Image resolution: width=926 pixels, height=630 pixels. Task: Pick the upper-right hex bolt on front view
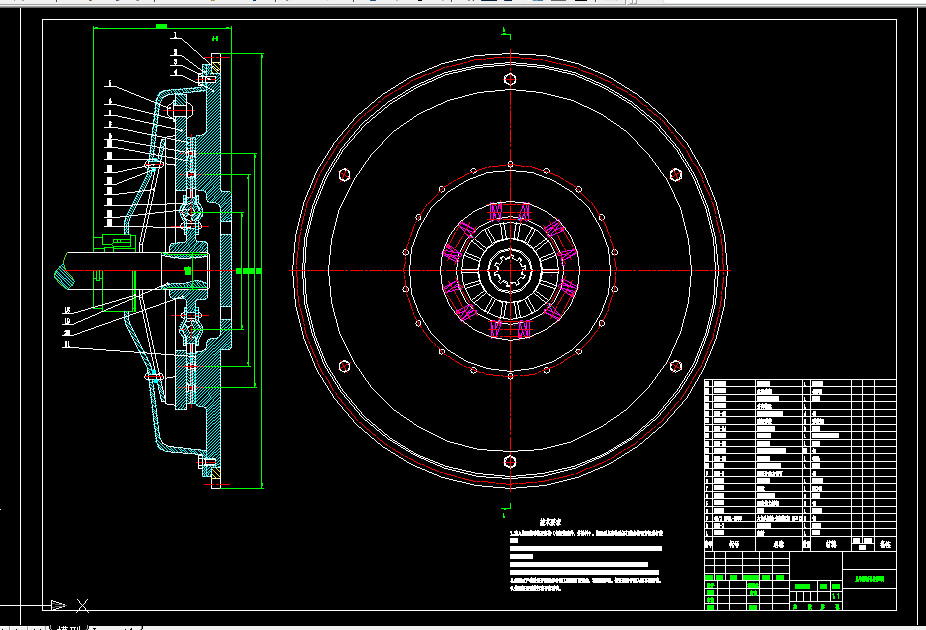(676, 175)
